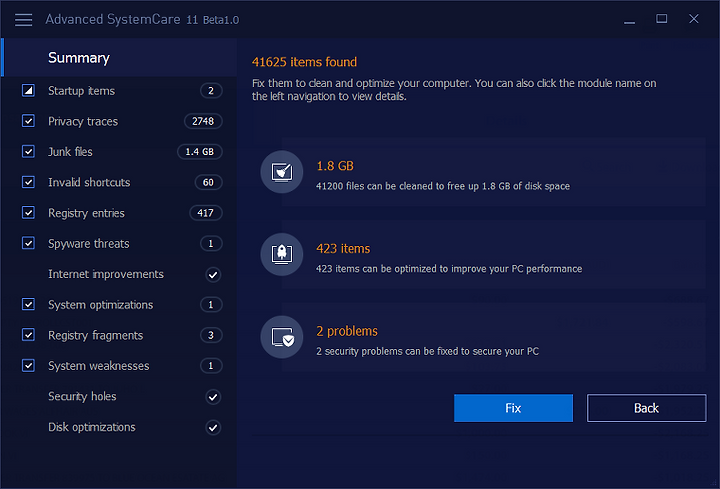Click Internet improvements checkmark status icon
Image resolution: width=720 pixels, height=489 pixels.
pyautogui.click(x=213, y=275)
